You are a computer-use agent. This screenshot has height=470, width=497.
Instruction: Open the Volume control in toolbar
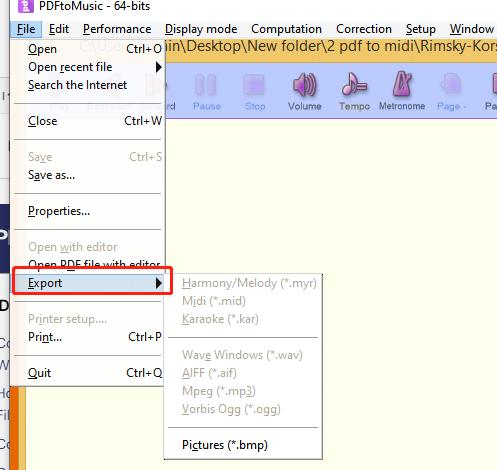pos(305,91)
